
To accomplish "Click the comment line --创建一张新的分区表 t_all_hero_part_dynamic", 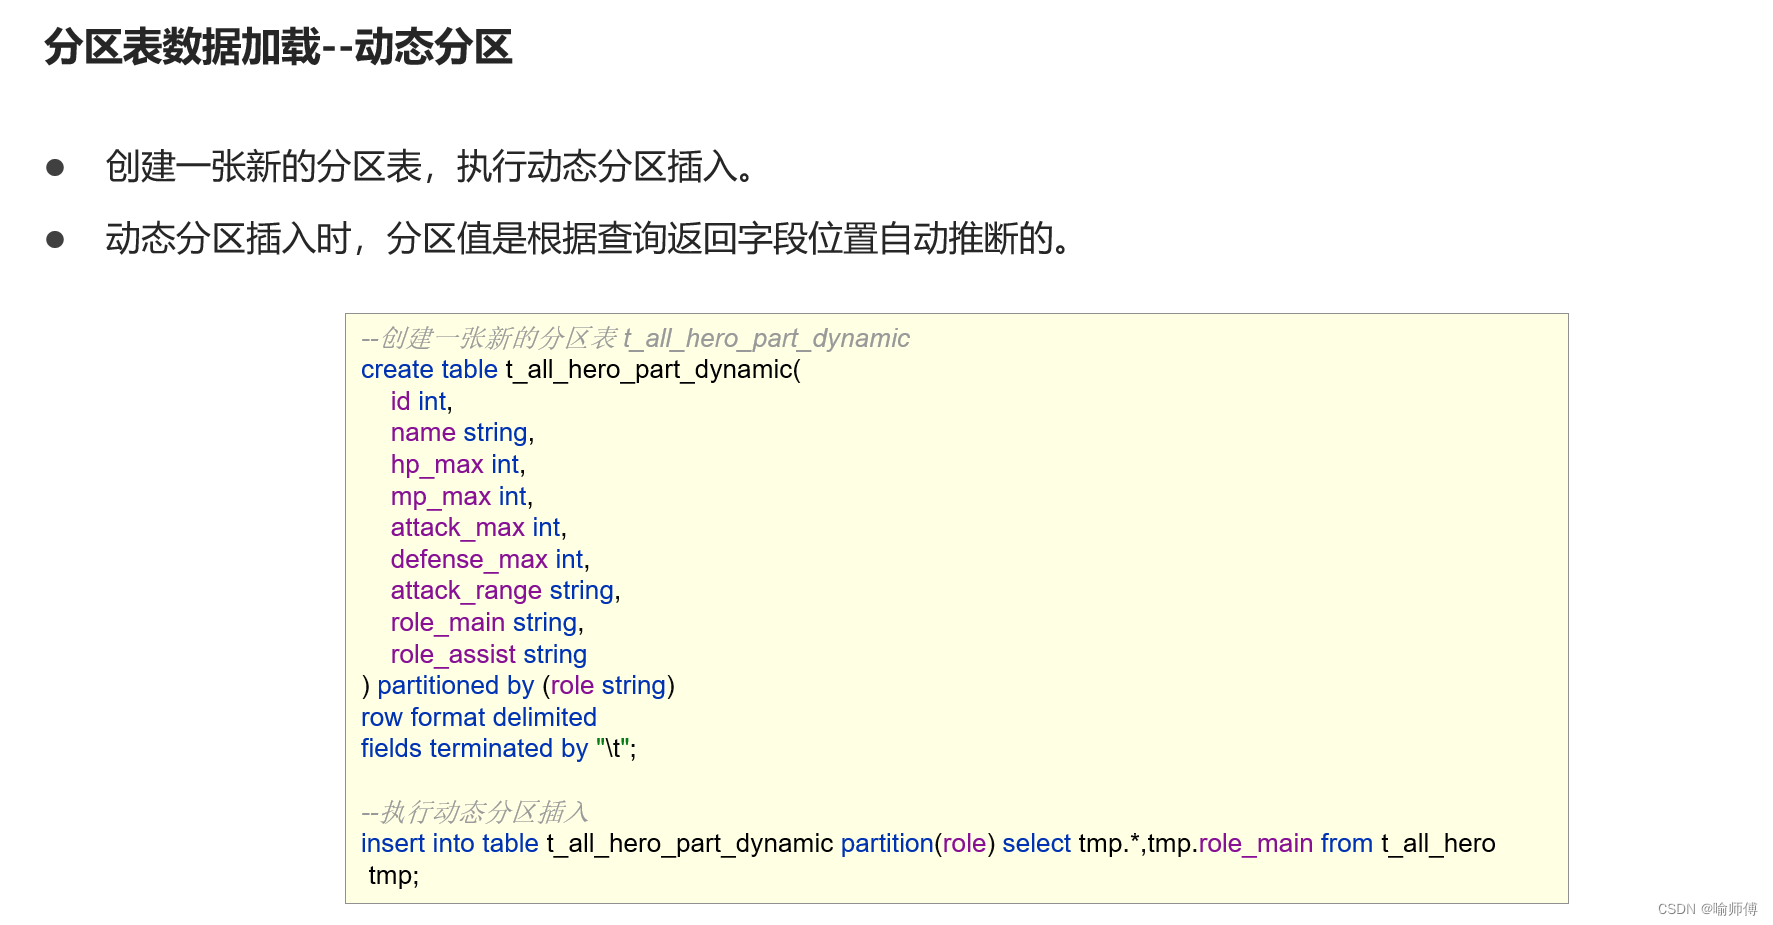I will (x=635, y=338).
